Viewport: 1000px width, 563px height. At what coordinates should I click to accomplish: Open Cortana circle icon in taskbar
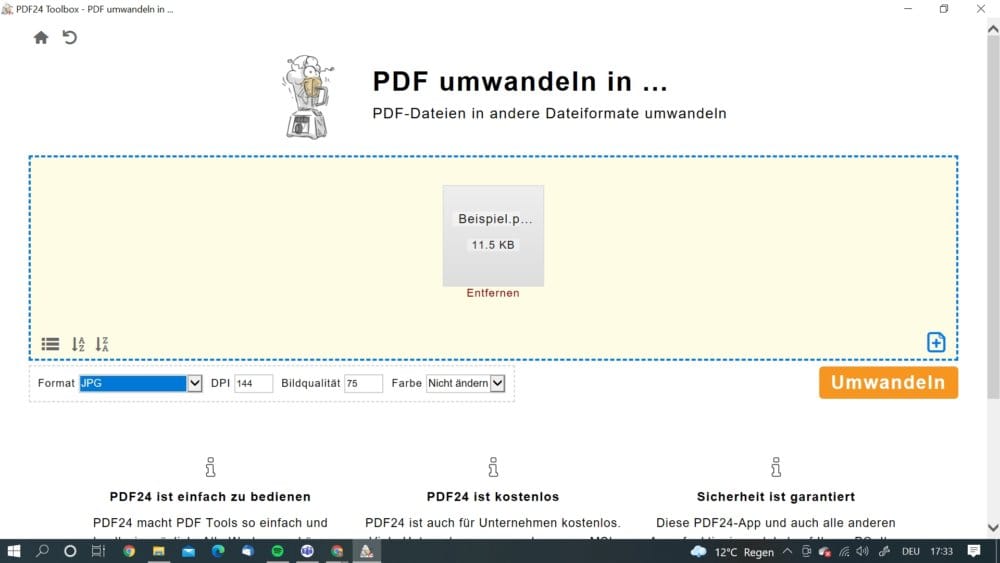click(70, 551)
